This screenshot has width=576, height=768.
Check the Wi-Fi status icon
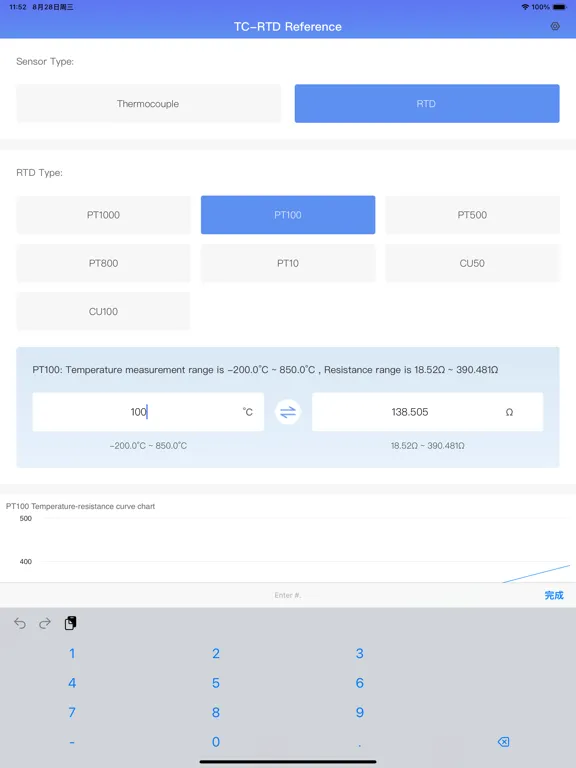(525, 7)
